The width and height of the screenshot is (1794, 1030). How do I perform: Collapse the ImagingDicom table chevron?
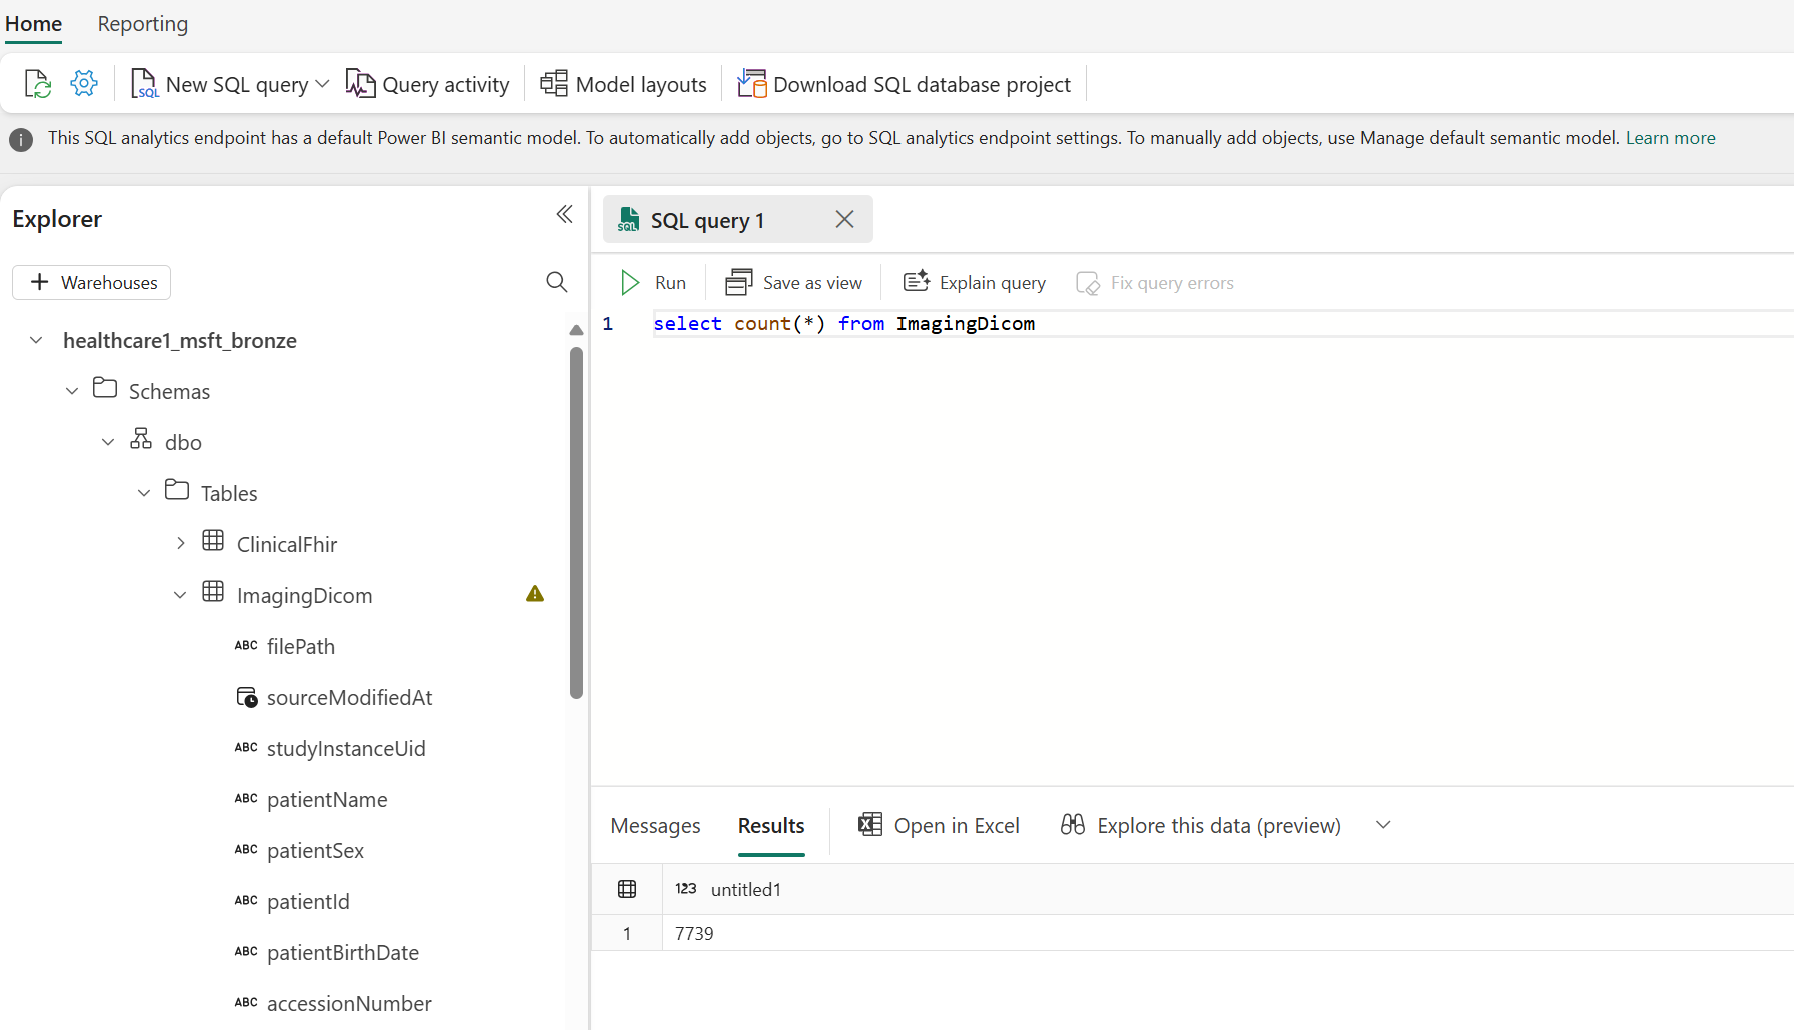[x=180, y=595]
